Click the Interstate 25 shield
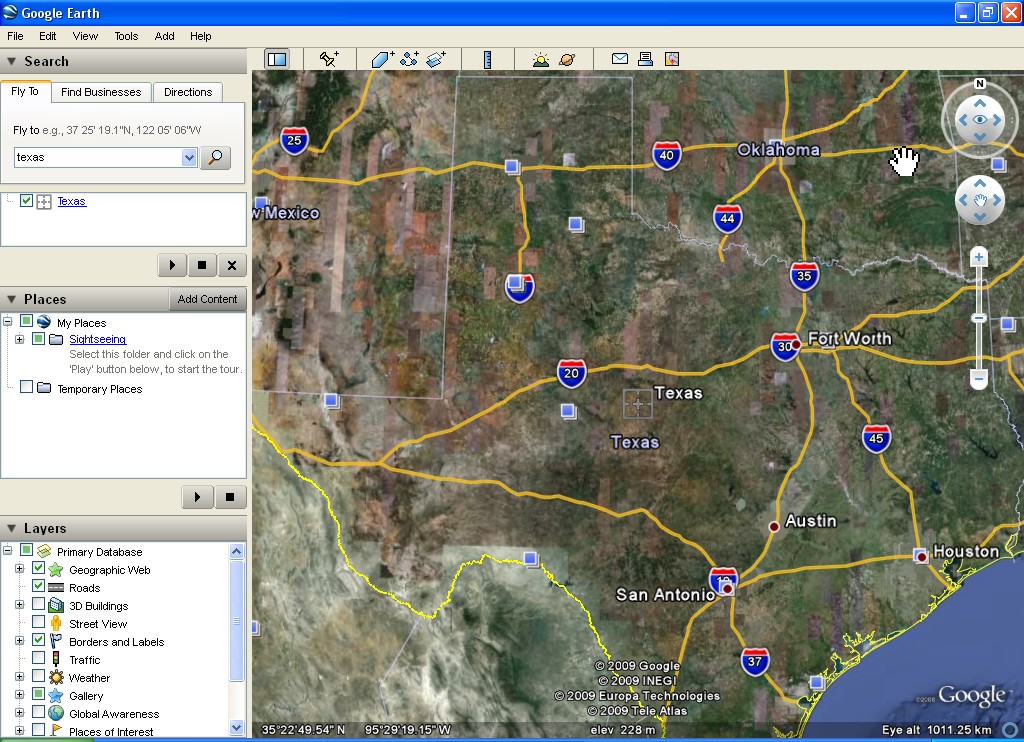This screenshot has width=1024, height=742. coord(294,140)
